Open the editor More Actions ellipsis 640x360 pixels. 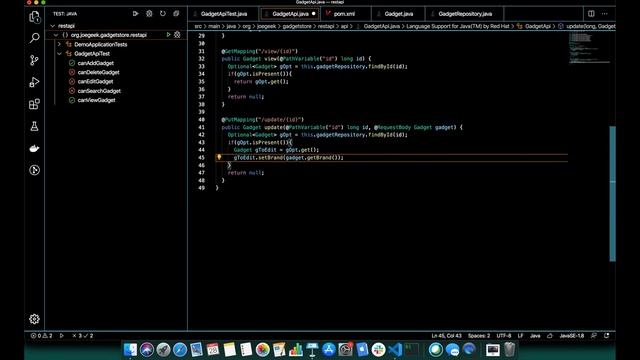coord(604,13)
